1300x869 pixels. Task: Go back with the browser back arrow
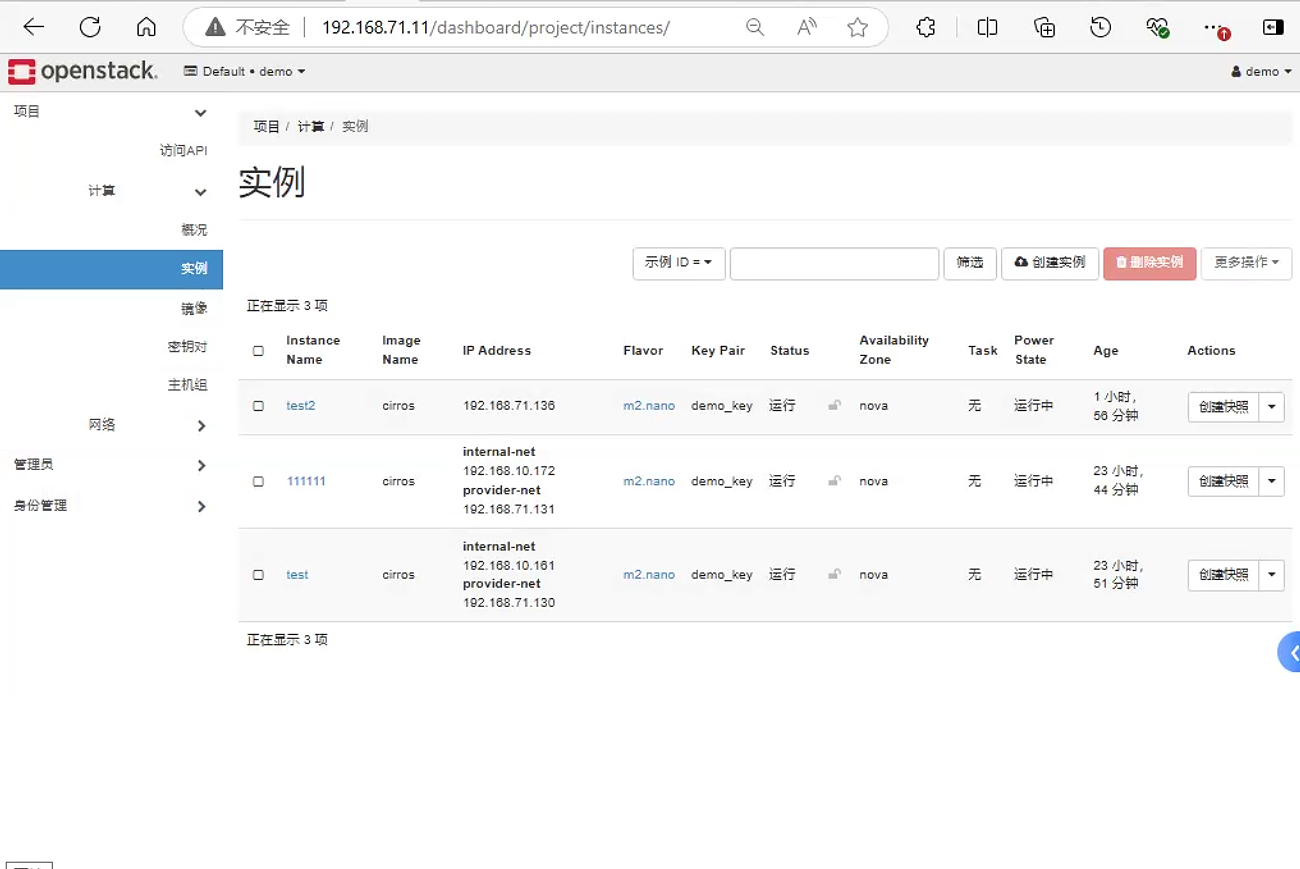pos(34,27)
